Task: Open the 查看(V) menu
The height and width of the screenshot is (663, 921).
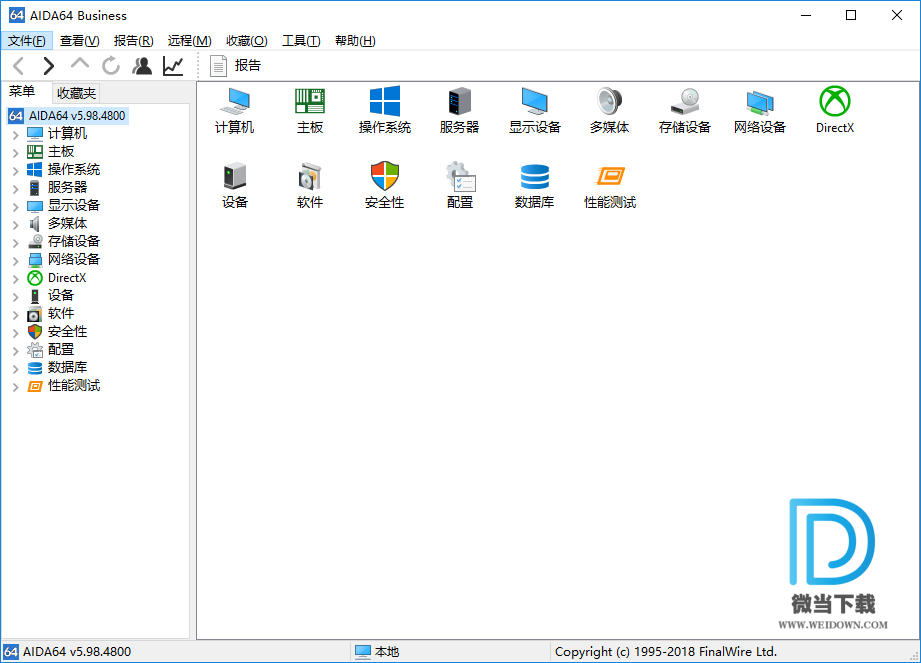Action: click(x=79, y=41)
